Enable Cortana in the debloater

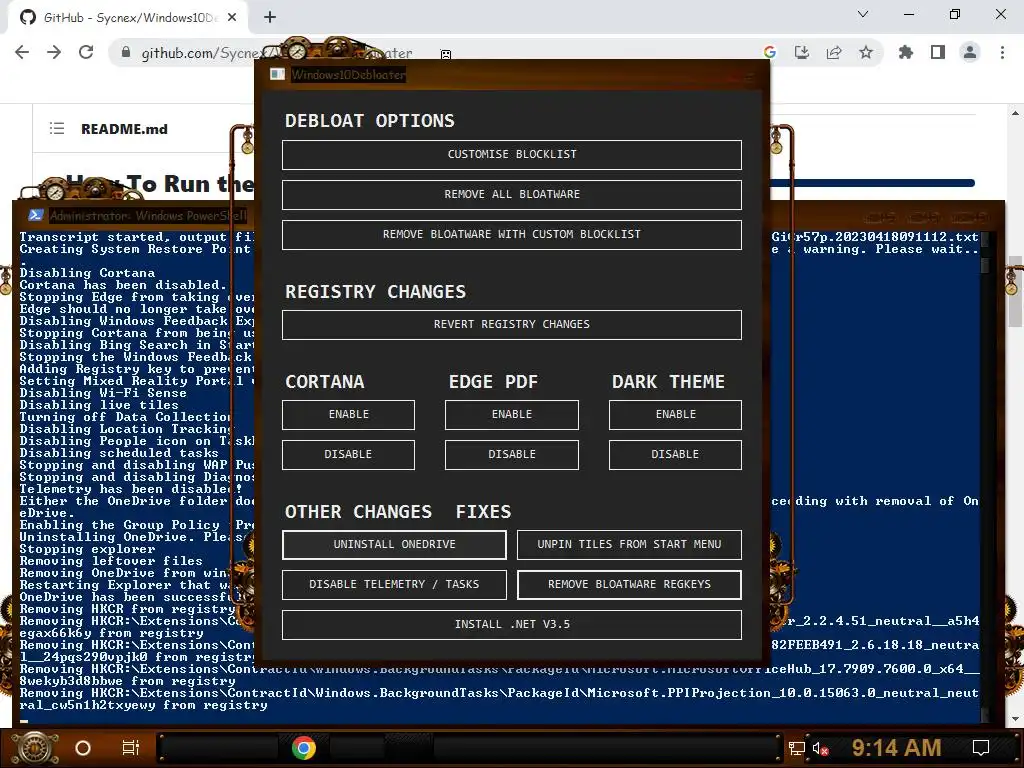click(x=348, y=415)
